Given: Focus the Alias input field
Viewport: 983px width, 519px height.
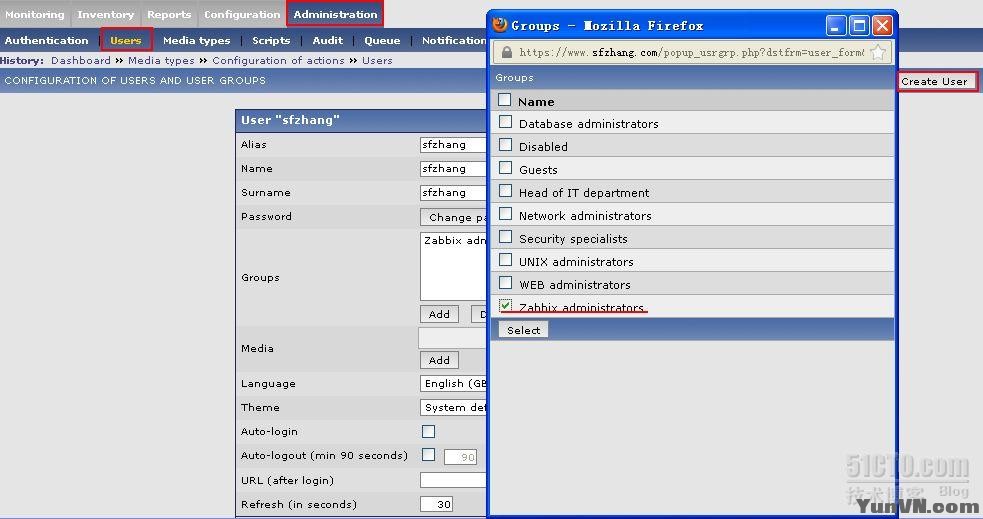Looking at the screenshot, I should (453, 145).
